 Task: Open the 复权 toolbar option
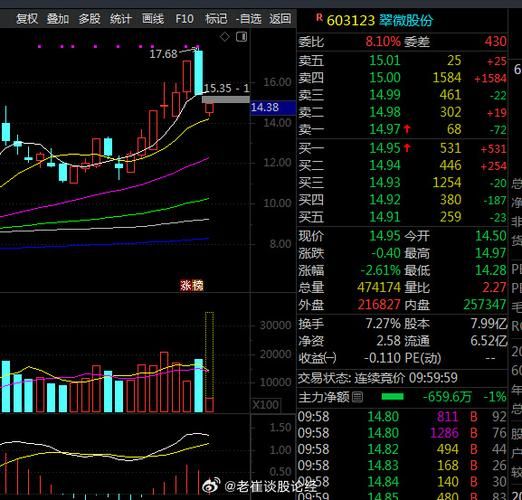[27, 19]
